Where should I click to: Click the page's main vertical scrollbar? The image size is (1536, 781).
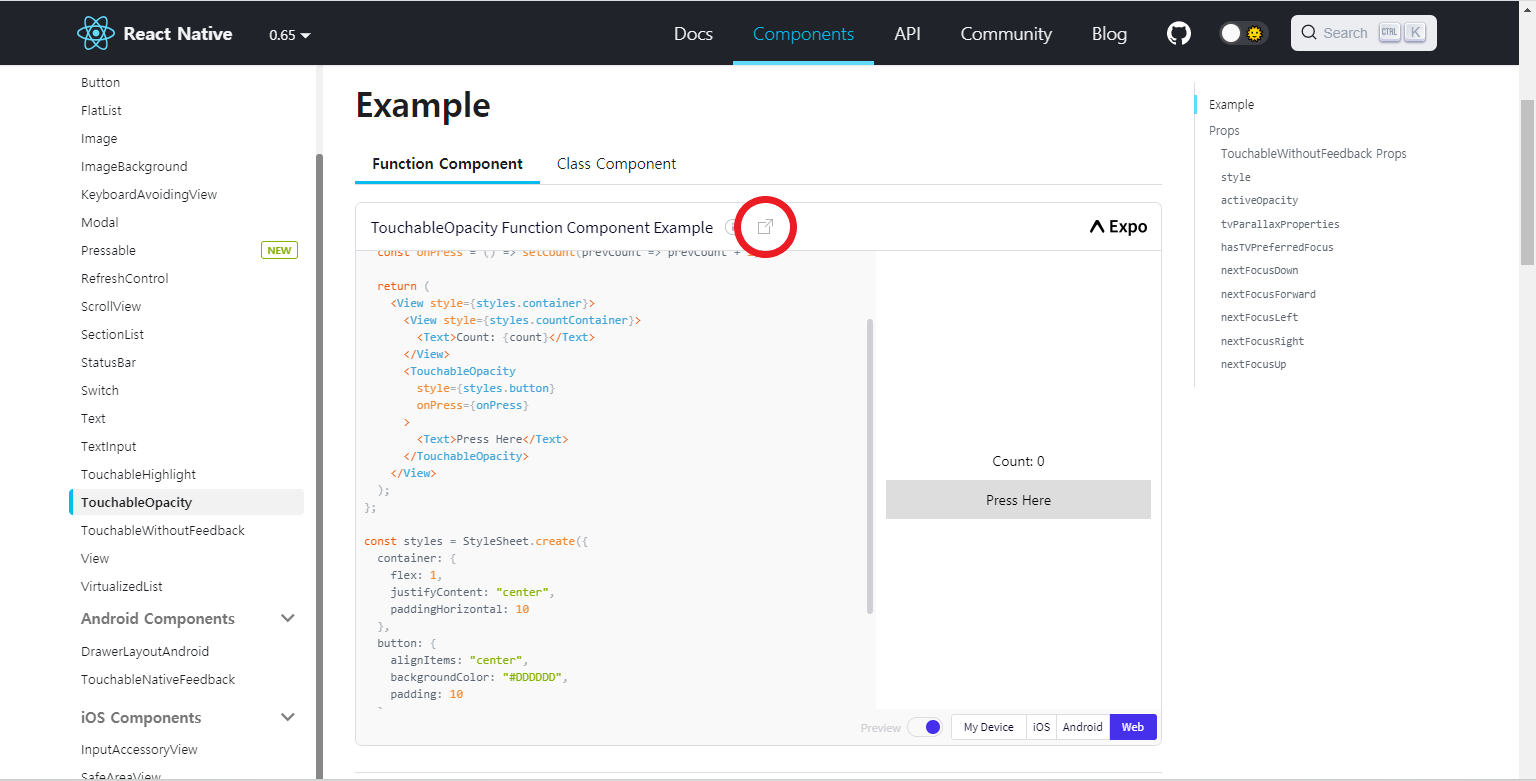pos(1527,181)
